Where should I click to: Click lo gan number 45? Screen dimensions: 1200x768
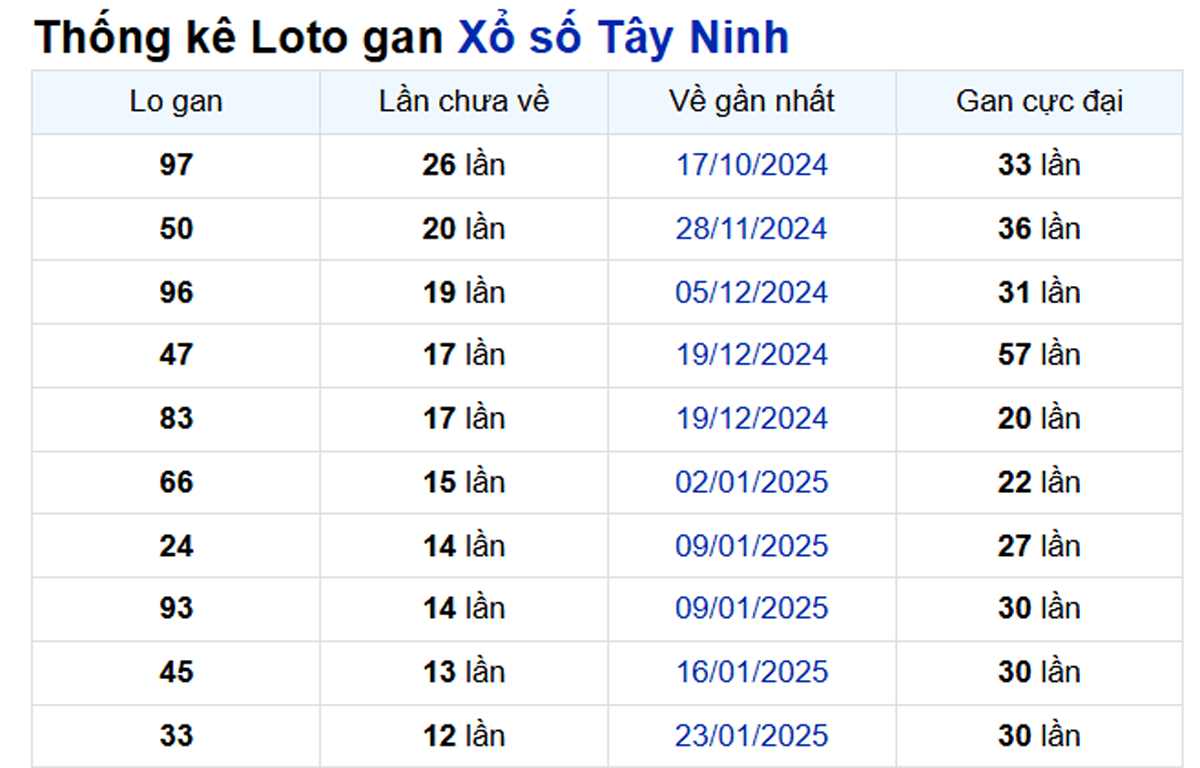coord(176,672)
